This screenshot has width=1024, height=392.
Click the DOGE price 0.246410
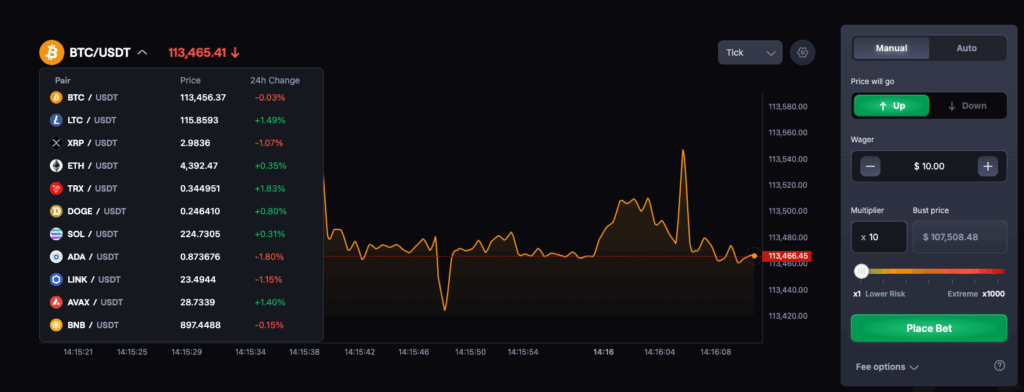(x=200, y=211)
